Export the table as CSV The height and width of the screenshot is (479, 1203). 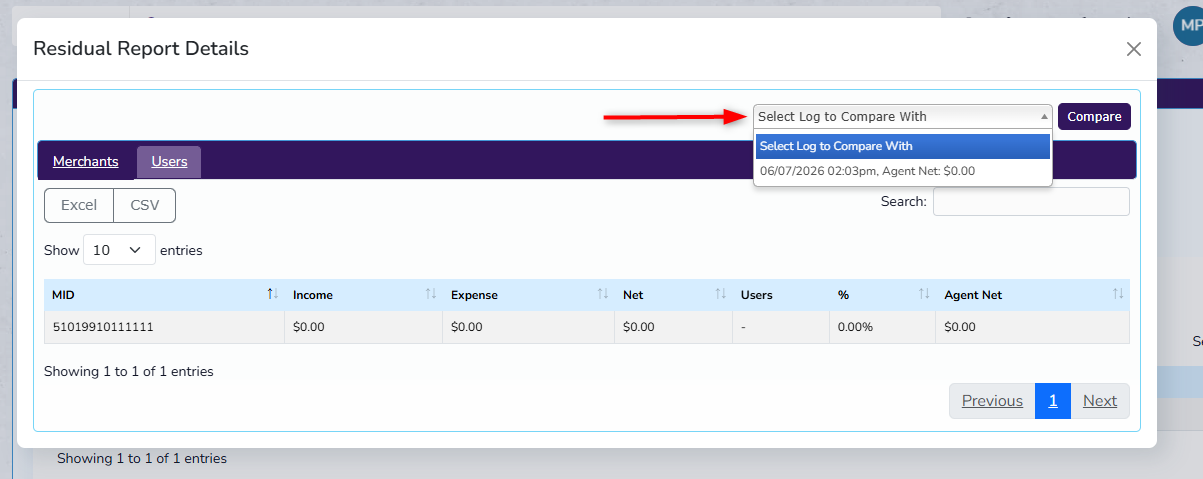coord(145,205)
